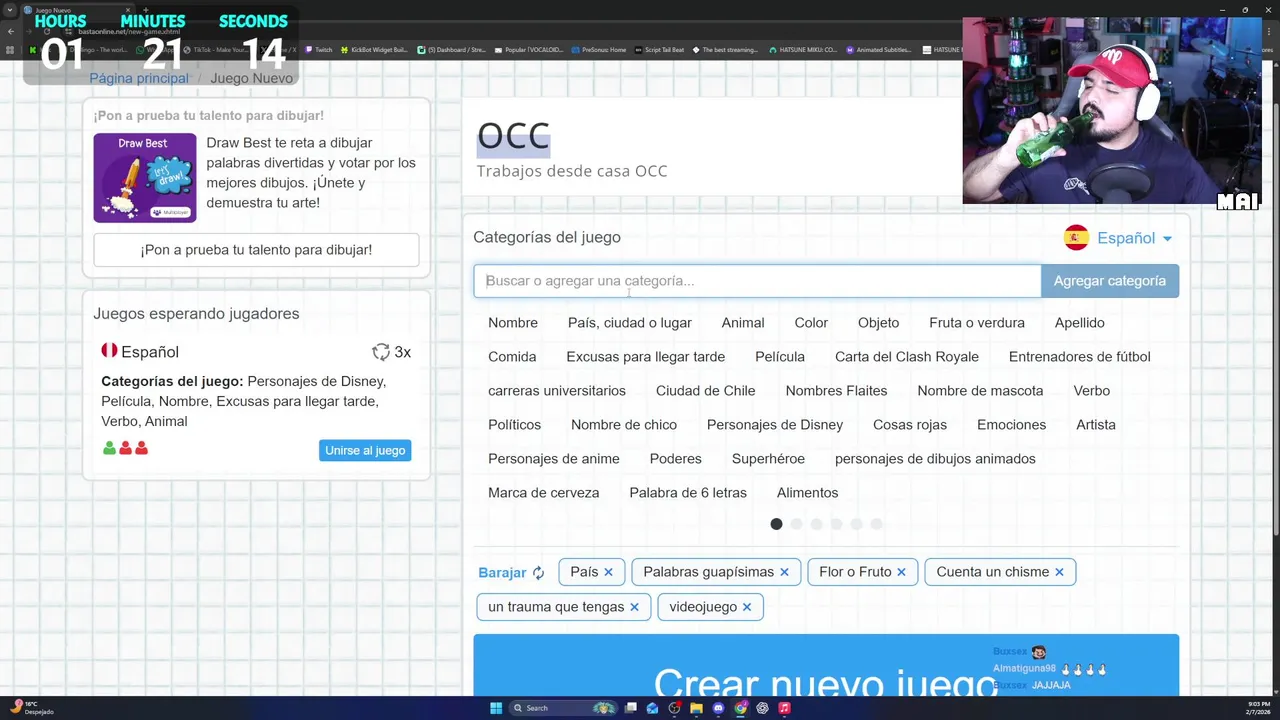Click the Windows taskbar Search box
This screenshot has width=1280, height=720.
562,708
